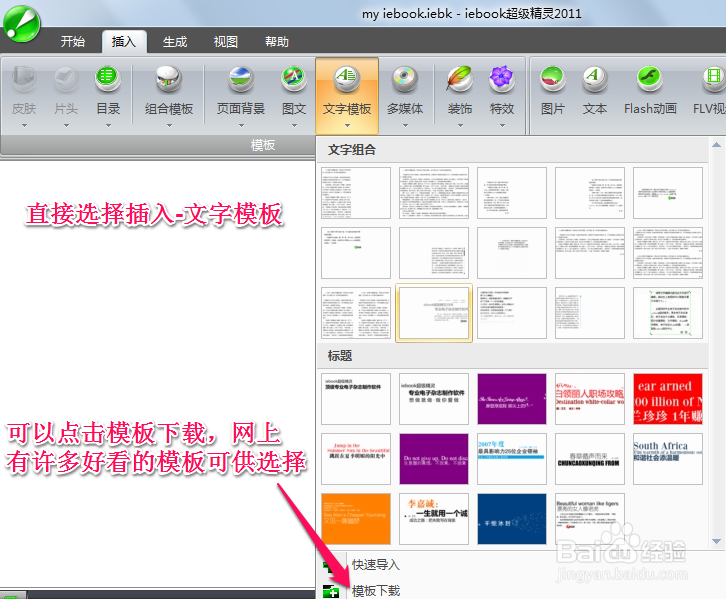Click the 多媒体 disc icon
The image size is (726, 599).
pos(405,80)
